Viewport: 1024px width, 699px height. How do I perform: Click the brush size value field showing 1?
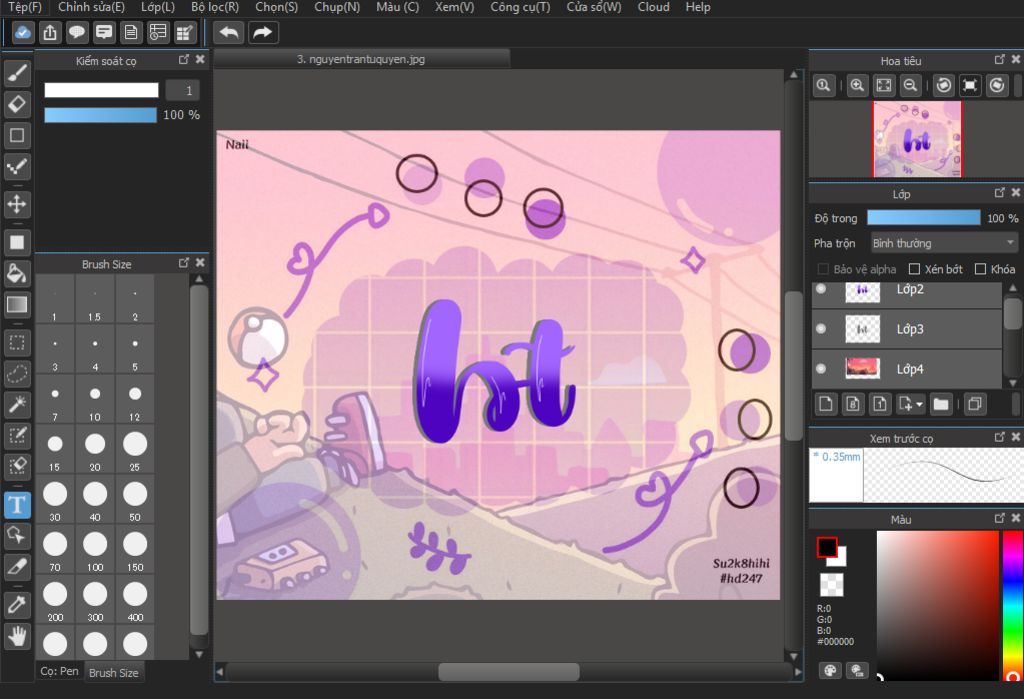(x=182, y=90)
